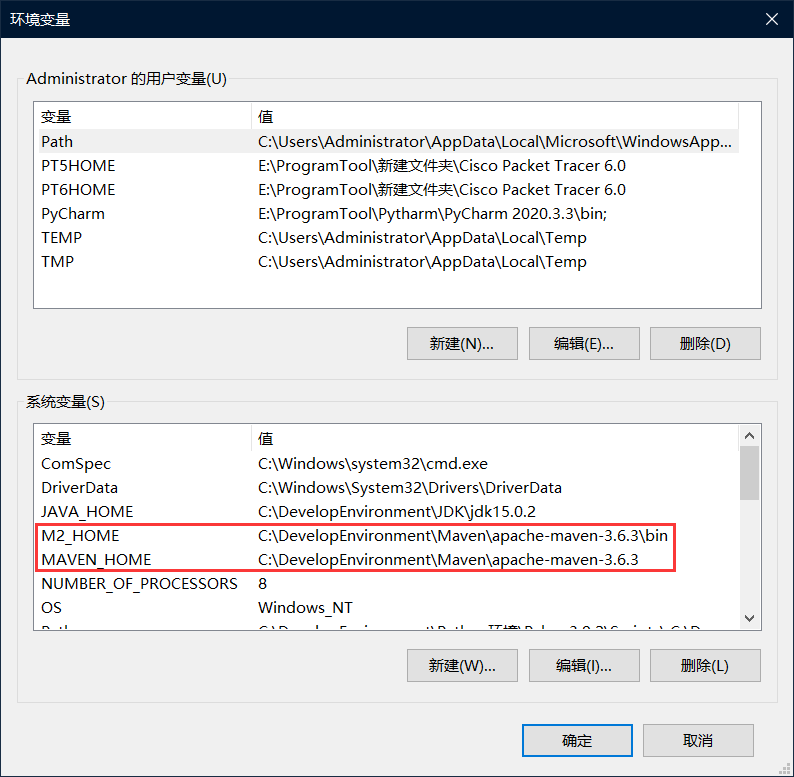Select the OS system variable row
The width and height of the screenshot is (794, 777).
tap(388, 607)
